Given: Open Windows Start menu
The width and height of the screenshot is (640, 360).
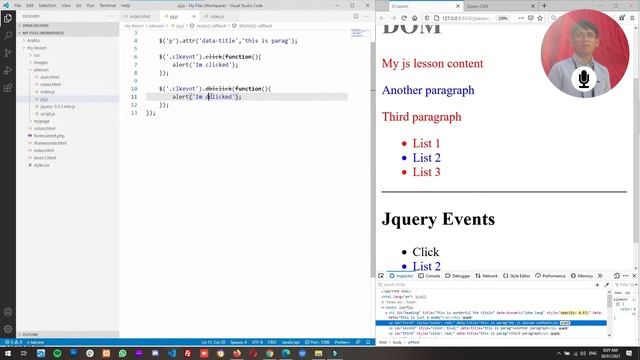Looking at the screenshot, I should 8,353.
